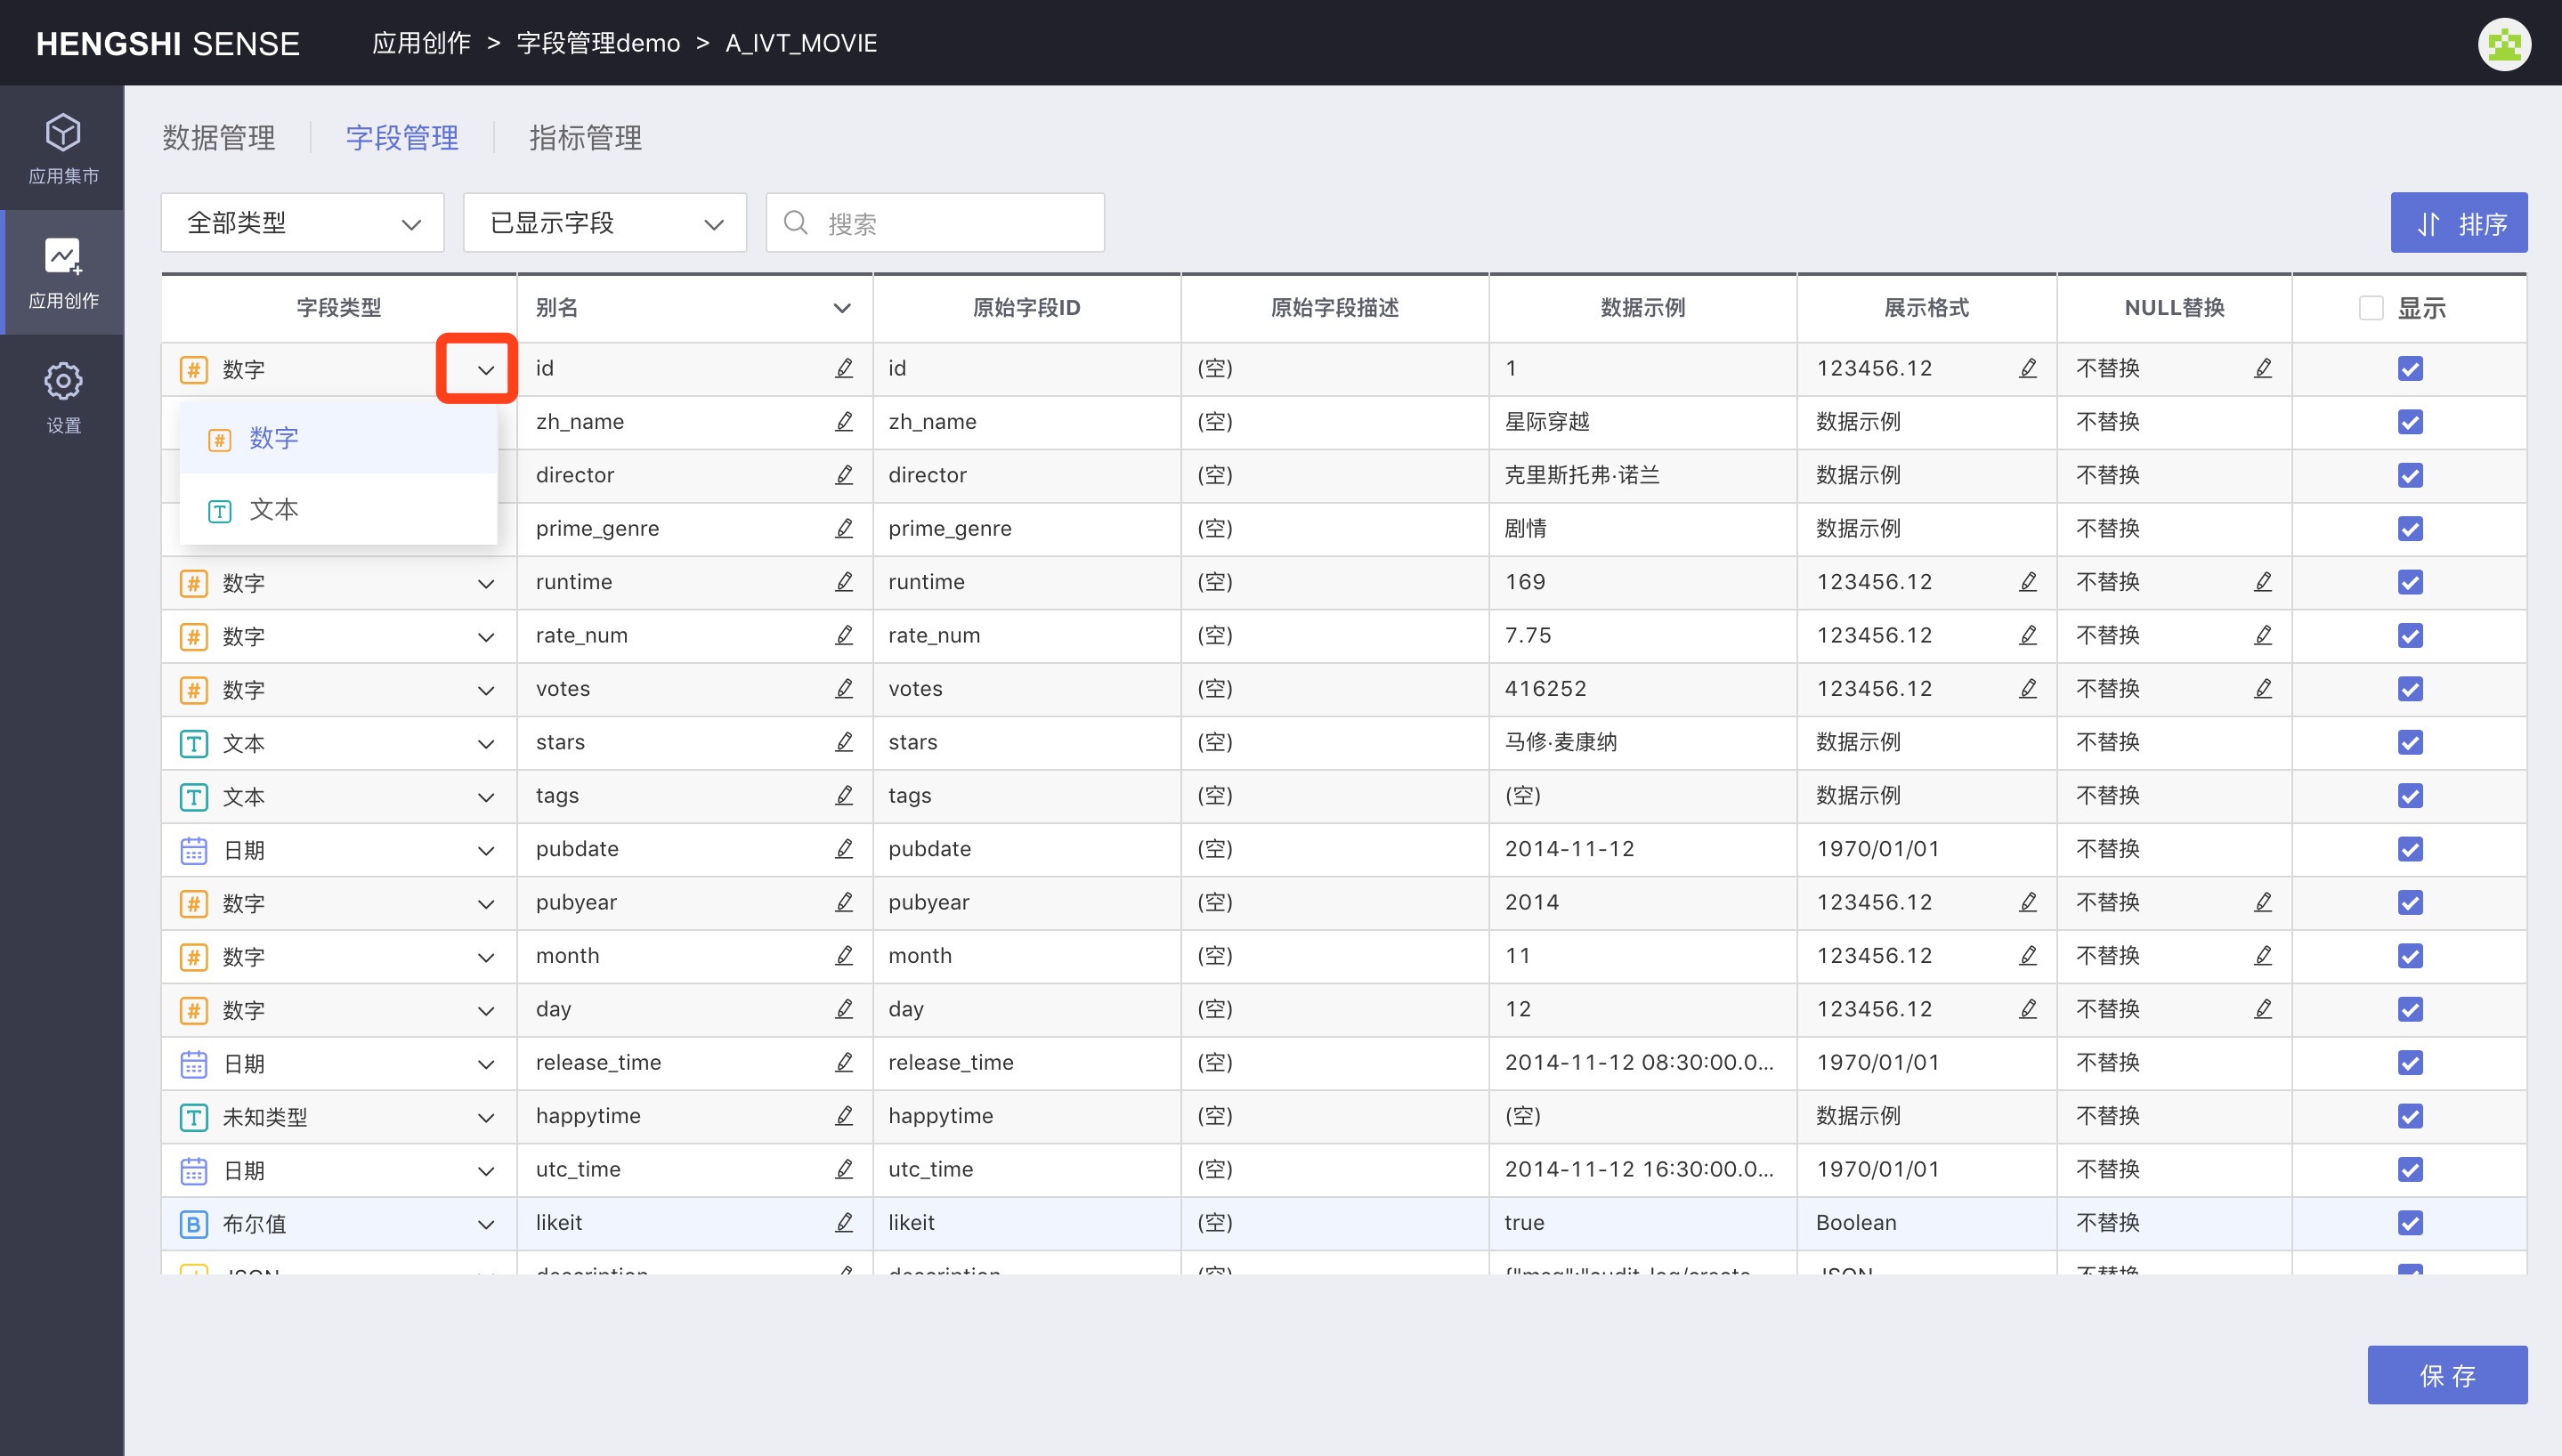Open field type dropdown for pubdate row
The image size is (2562, 1456).
tap(486, 850)
